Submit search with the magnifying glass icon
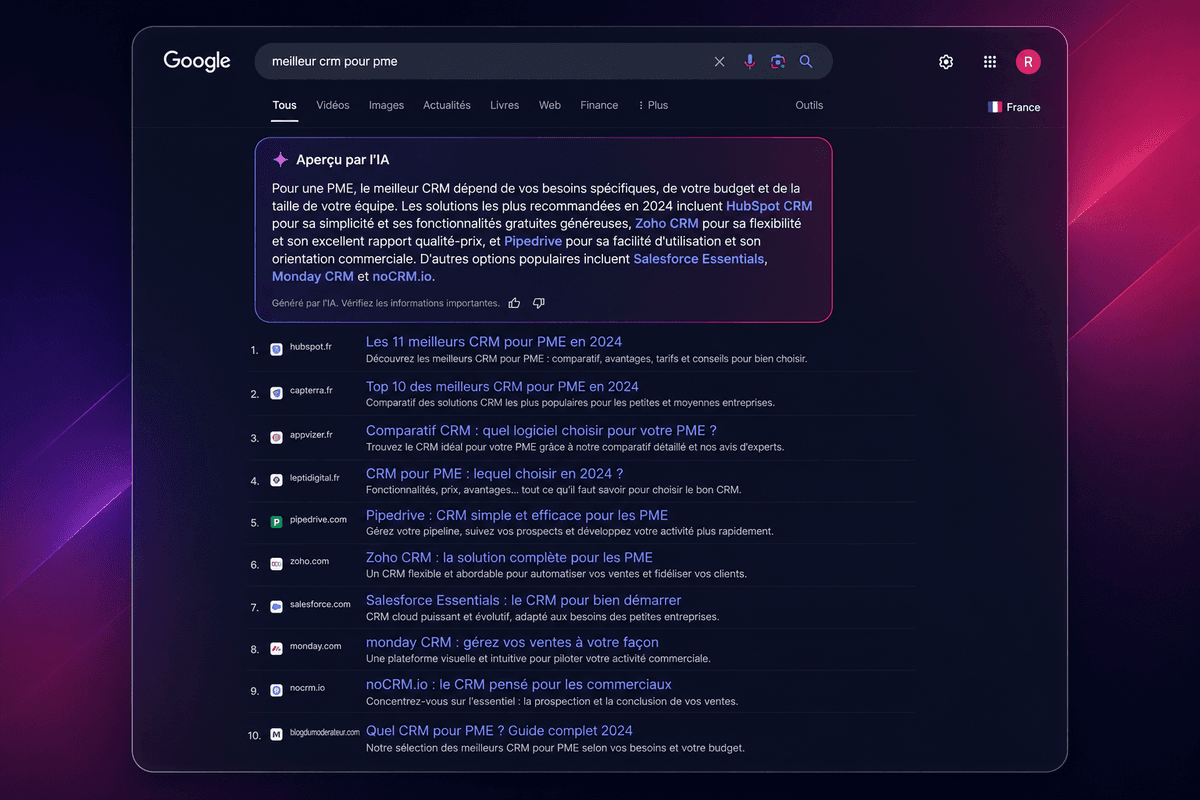The width and height of the screenshot is (1200, 800). [806, 62]
